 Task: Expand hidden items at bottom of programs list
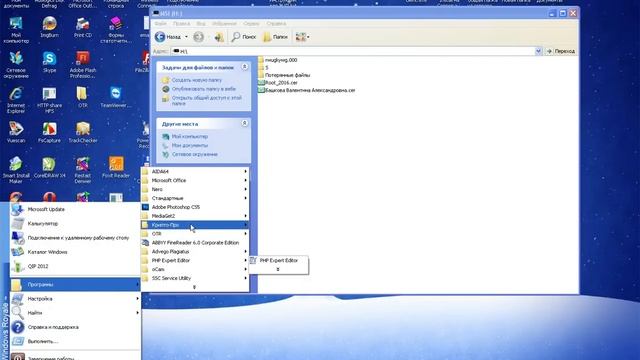coord(194,287)
